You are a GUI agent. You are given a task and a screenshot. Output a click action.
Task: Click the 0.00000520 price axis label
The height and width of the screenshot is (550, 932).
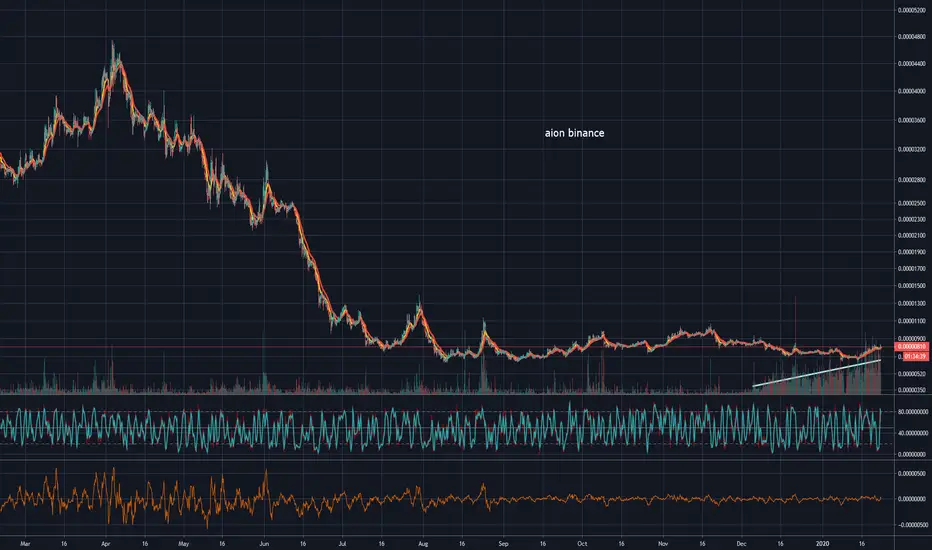click(x=912, y=374)
